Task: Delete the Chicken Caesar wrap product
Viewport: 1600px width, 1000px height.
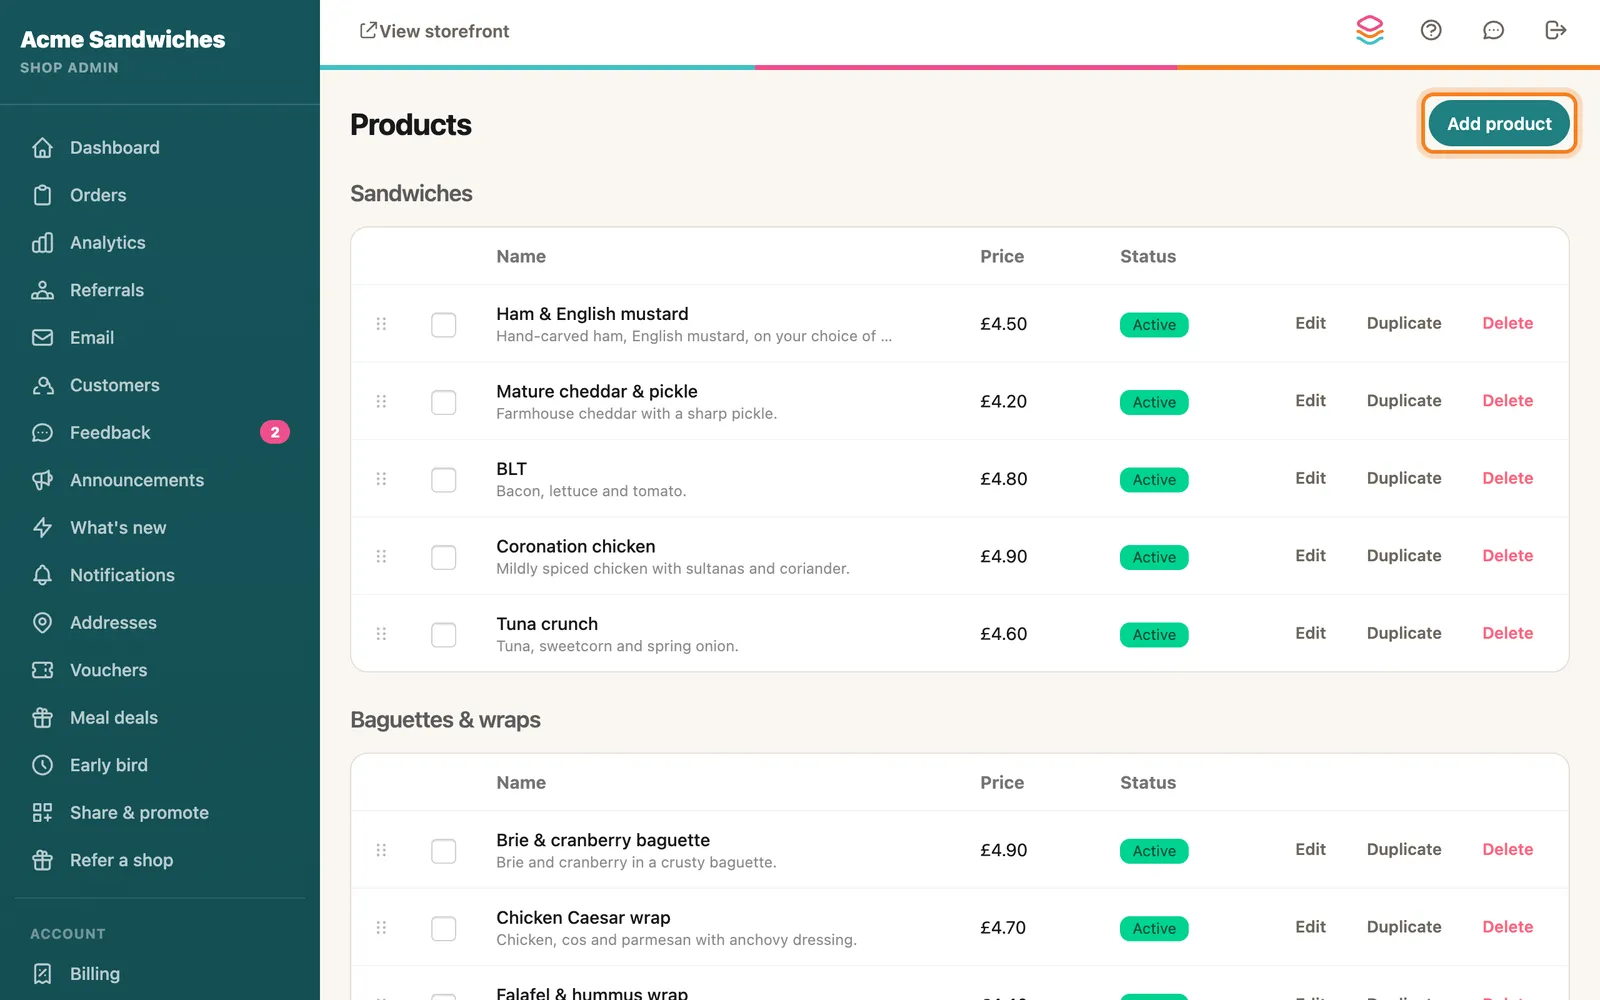Action: (1507, 927)
